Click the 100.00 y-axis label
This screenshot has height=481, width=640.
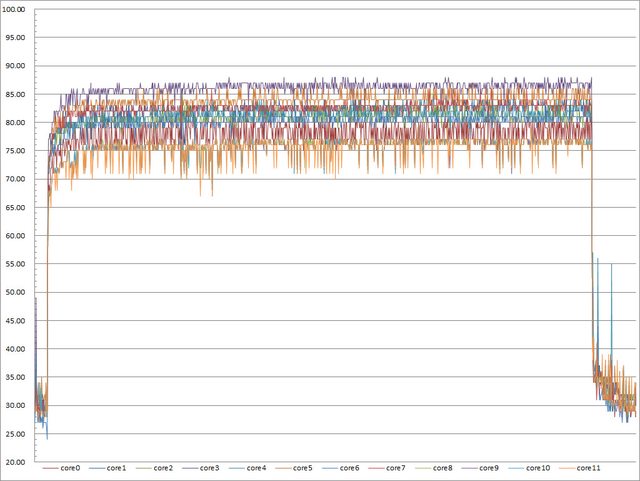[x=17, y=10]
